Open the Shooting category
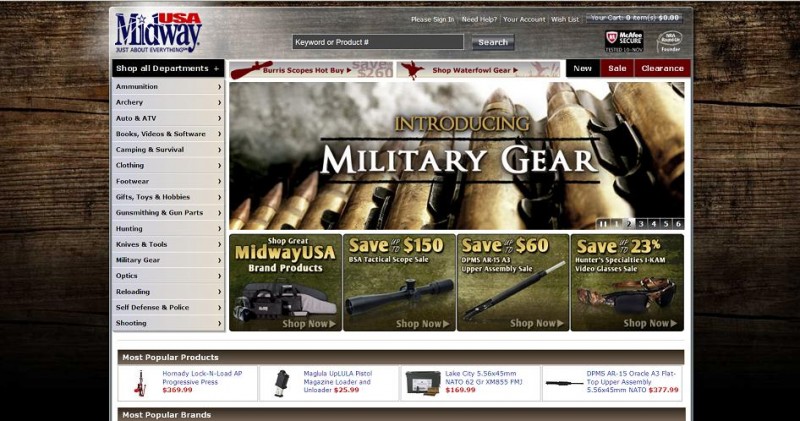This screenshot has height=421, width=800. click(x=168, y=323)
